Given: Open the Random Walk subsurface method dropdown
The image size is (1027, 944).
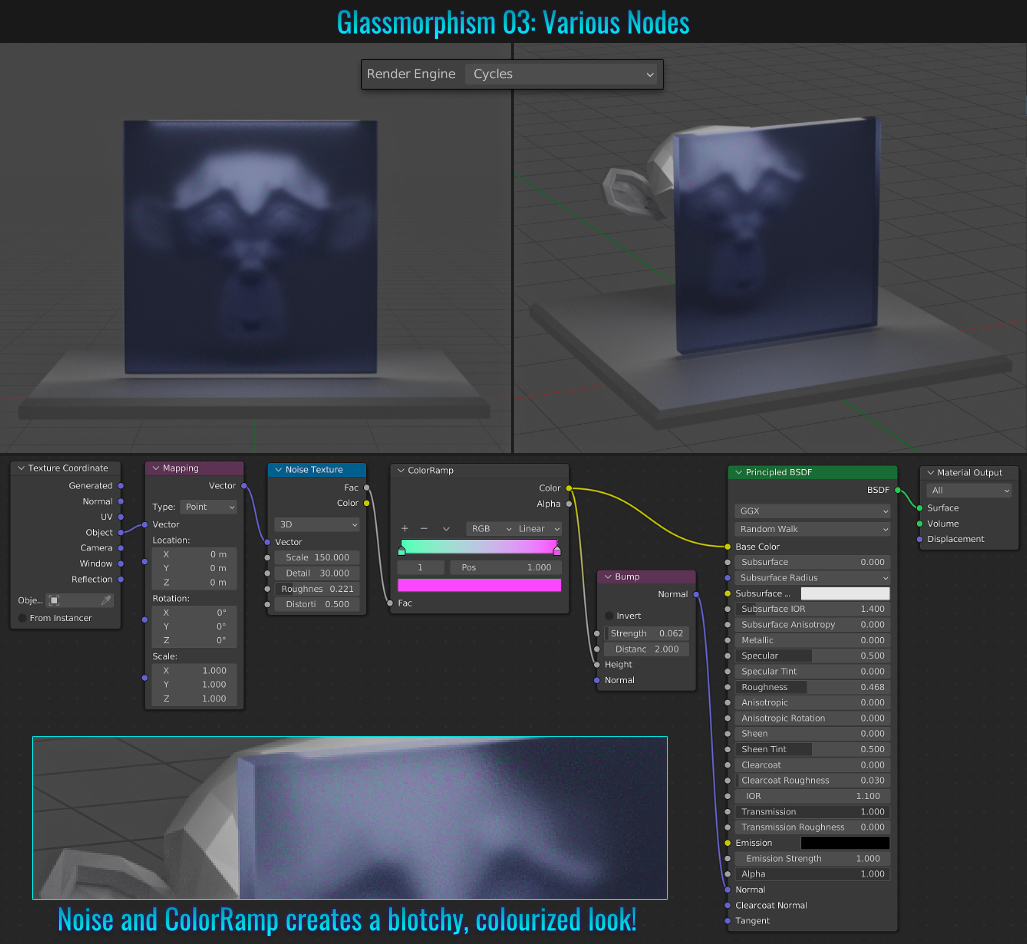Looking at the screenshot, I should coord(812,529).
